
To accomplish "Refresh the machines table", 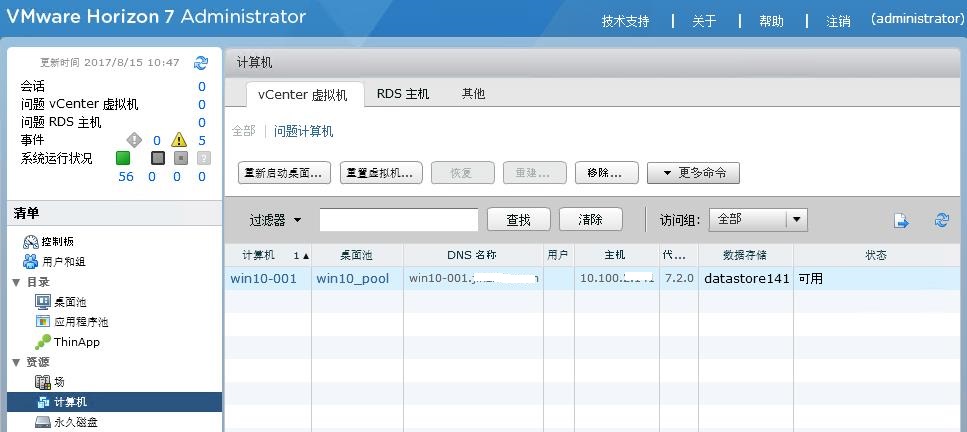I will (x=942, y=220).
